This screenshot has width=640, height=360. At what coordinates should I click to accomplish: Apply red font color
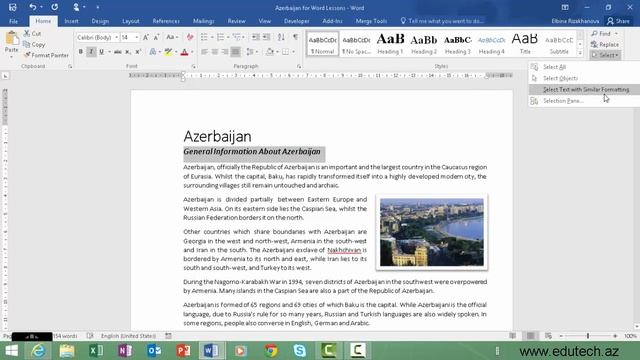pyautogui.click(x=184, y=52)
